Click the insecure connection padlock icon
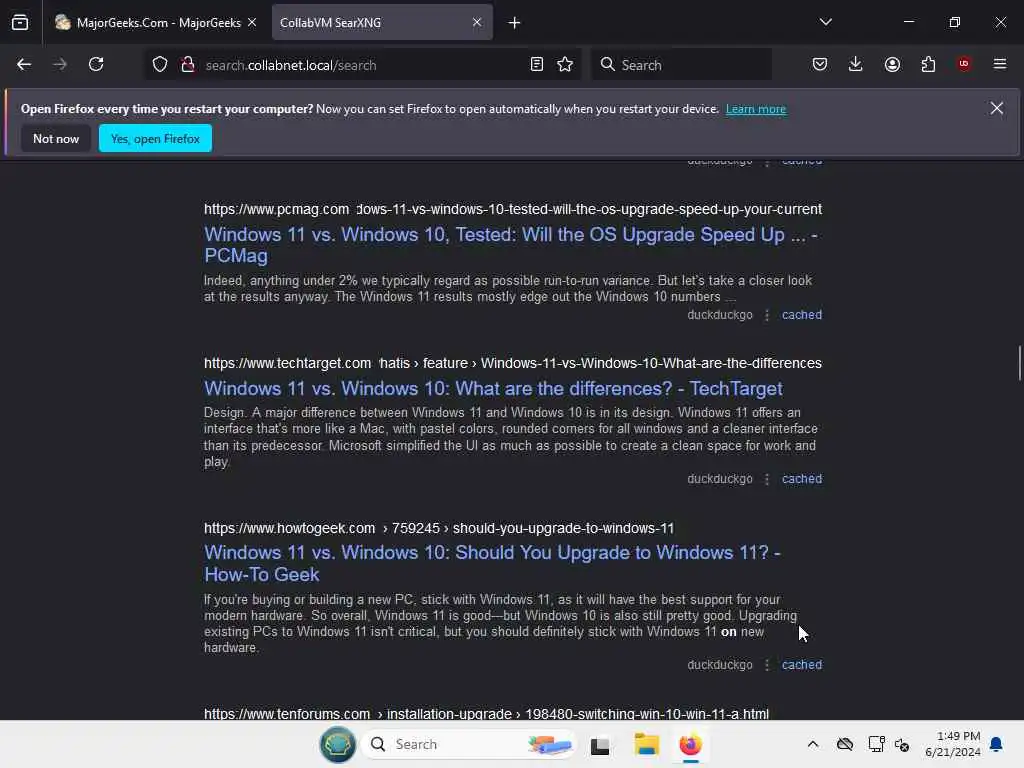1024x768 pixels. (188, 64)
